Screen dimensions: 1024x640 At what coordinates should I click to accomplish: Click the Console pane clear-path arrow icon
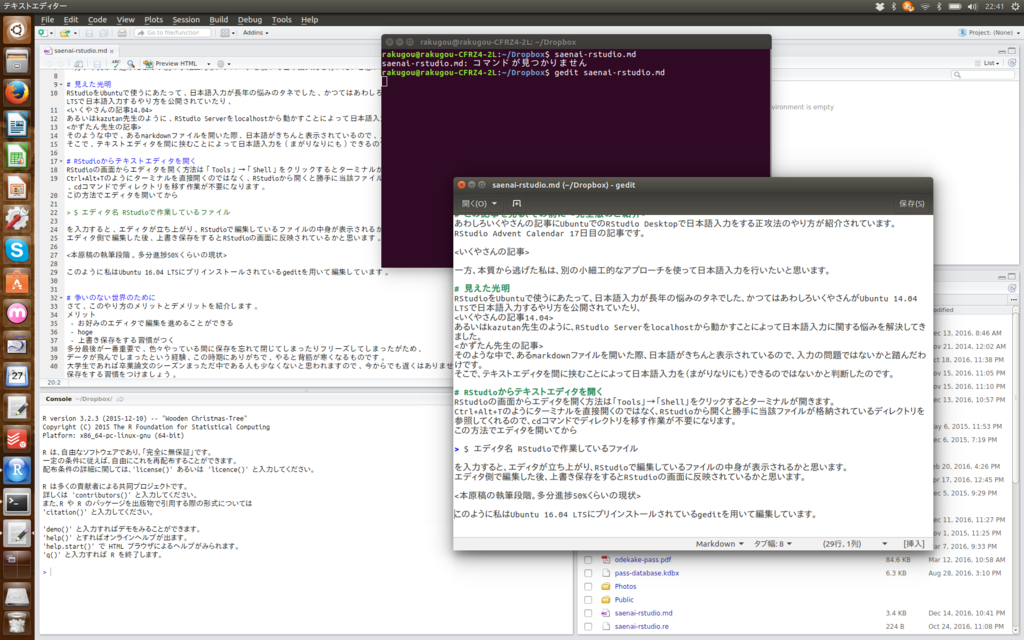pyautogui.click(x=120, y=399)
